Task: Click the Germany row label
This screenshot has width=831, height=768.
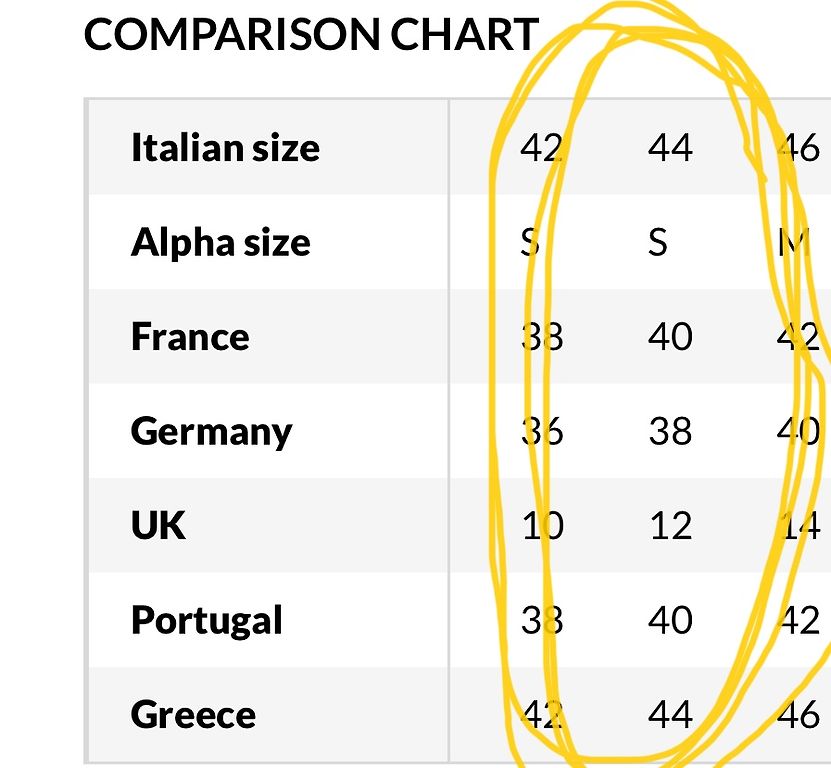Action: pos(211,432)
